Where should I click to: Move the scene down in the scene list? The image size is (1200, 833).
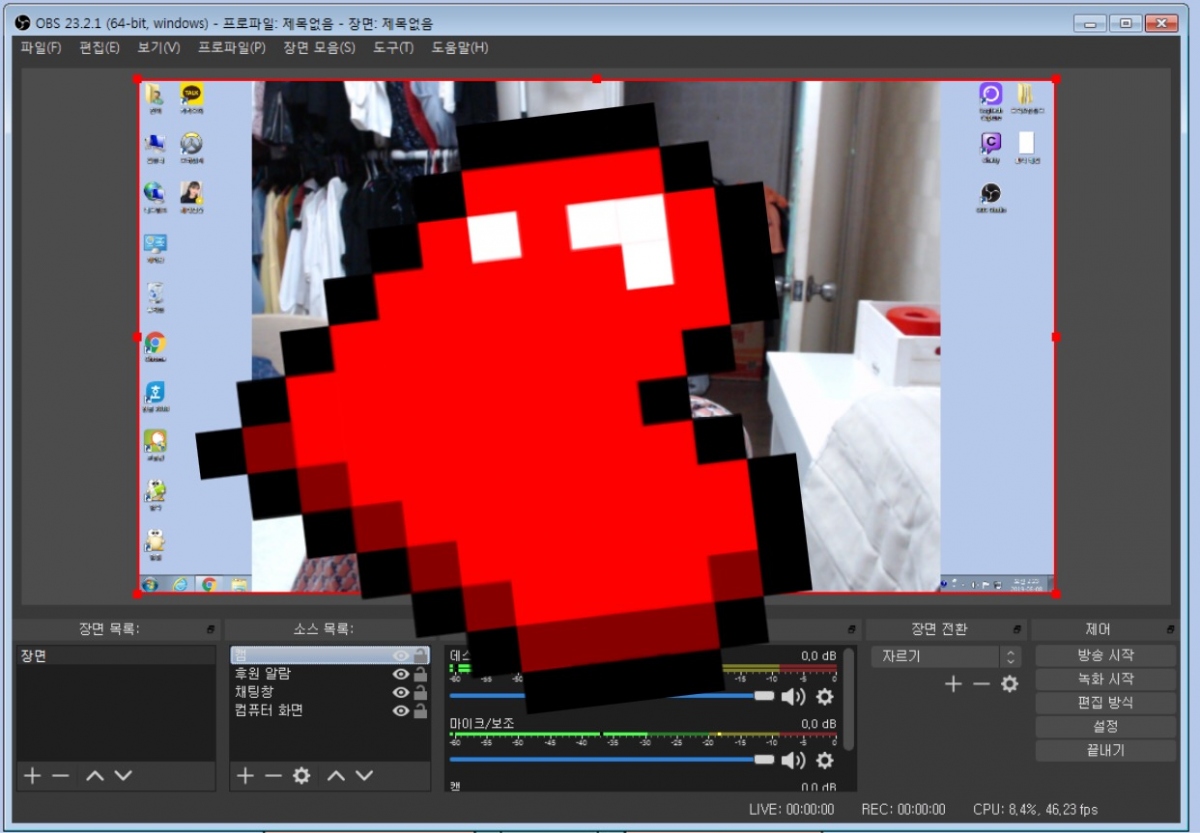pyautogui.click(x=123, y=776)
